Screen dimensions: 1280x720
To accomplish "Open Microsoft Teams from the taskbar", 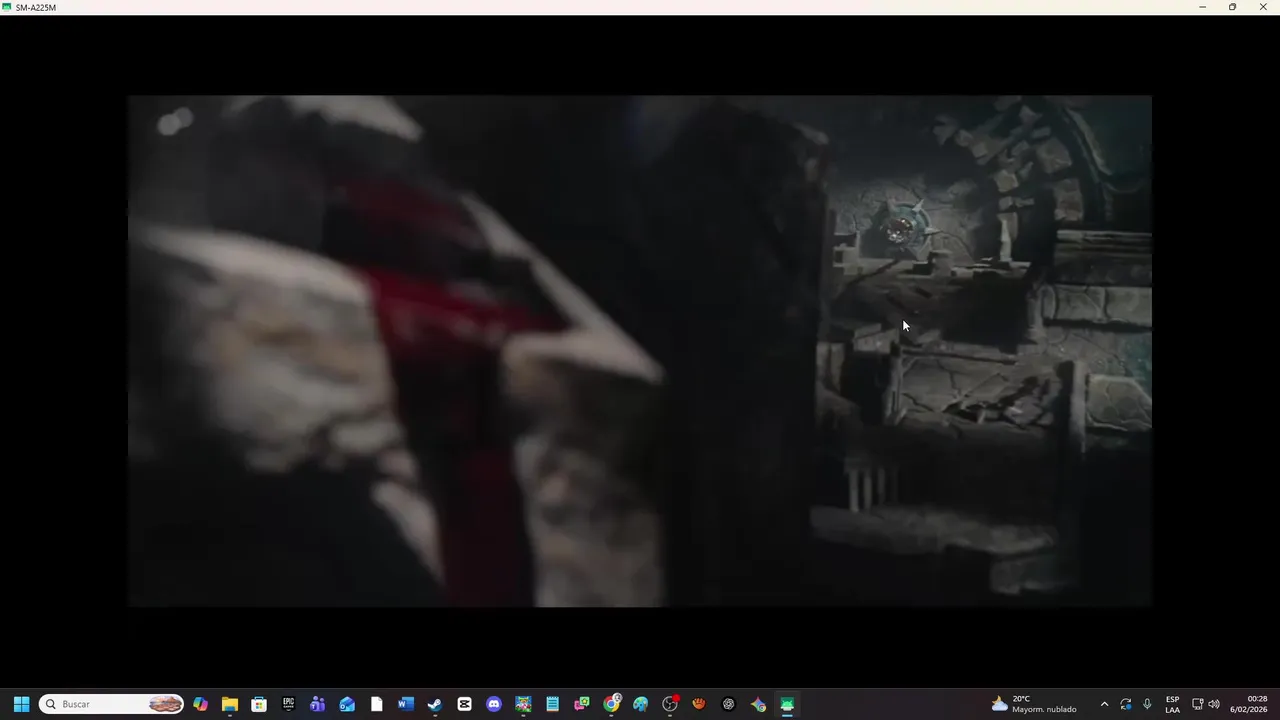I will [x=318, y=704].
